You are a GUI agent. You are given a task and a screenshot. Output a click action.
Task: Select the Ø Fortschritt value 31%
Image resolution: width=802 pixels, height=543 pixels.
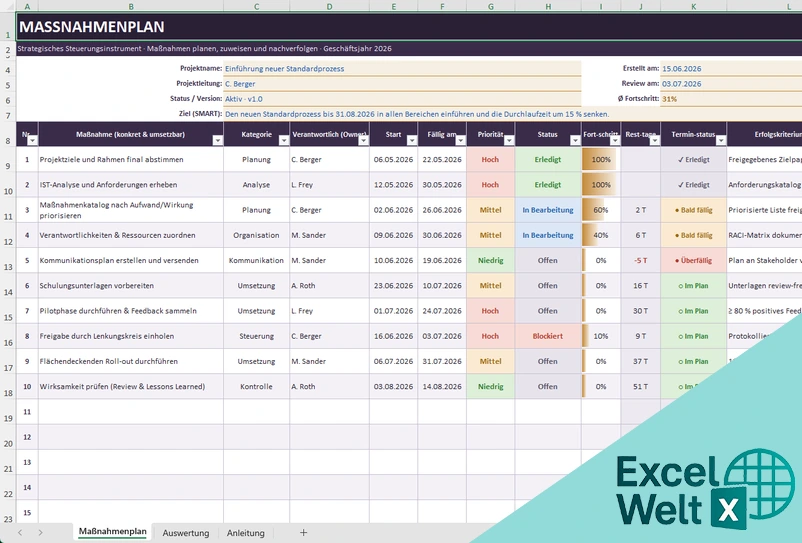(731, 99)
